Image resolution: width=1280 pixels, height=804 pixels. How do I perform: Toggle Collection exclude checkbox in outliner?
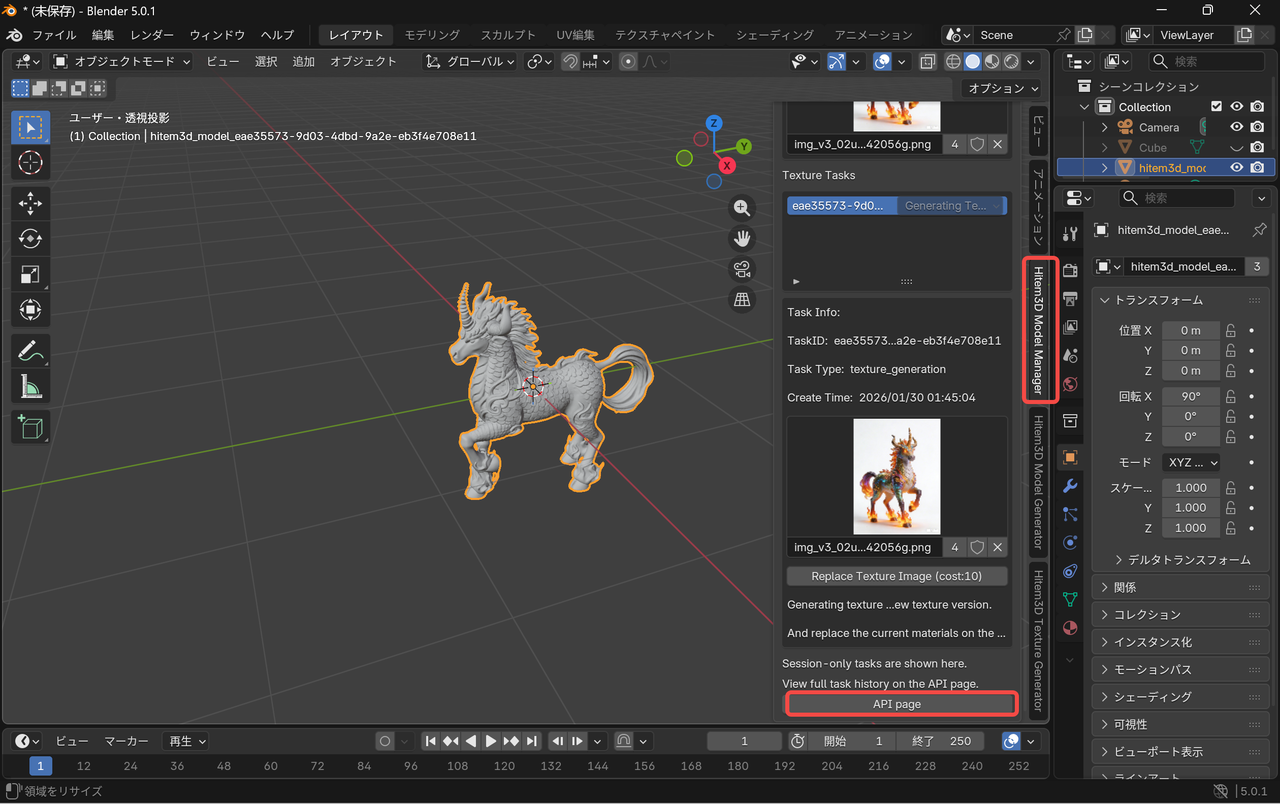coord(1216,107)
